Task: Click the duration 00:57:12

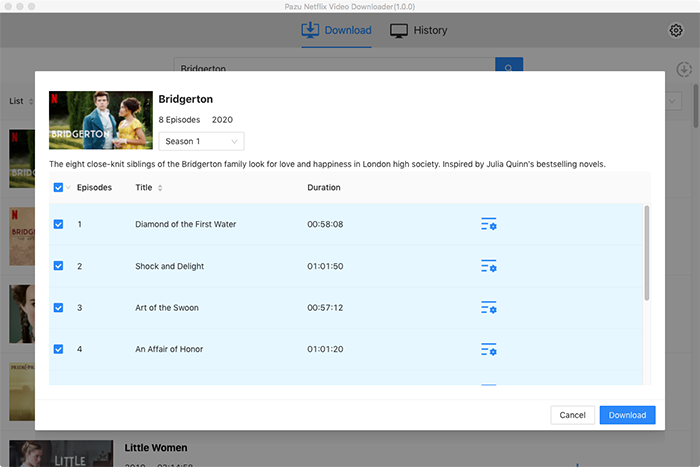Action: click(325, 308)
